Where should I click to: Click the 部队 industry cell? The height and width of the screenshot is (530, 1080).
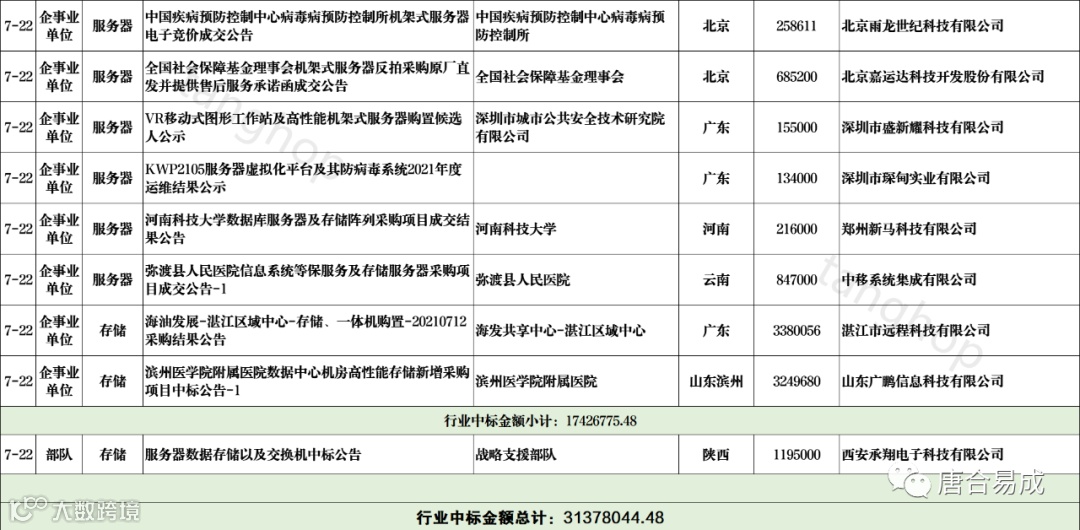(59, 455)
